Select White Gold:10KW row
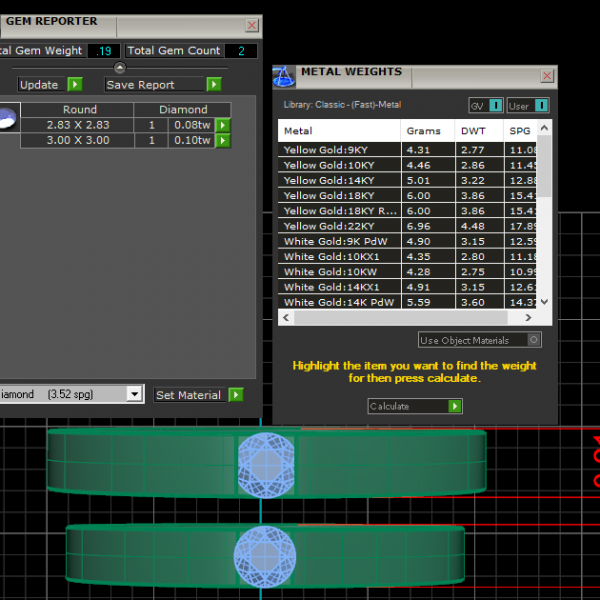This screenshot has height=600, width=600. tap(340, 271)
